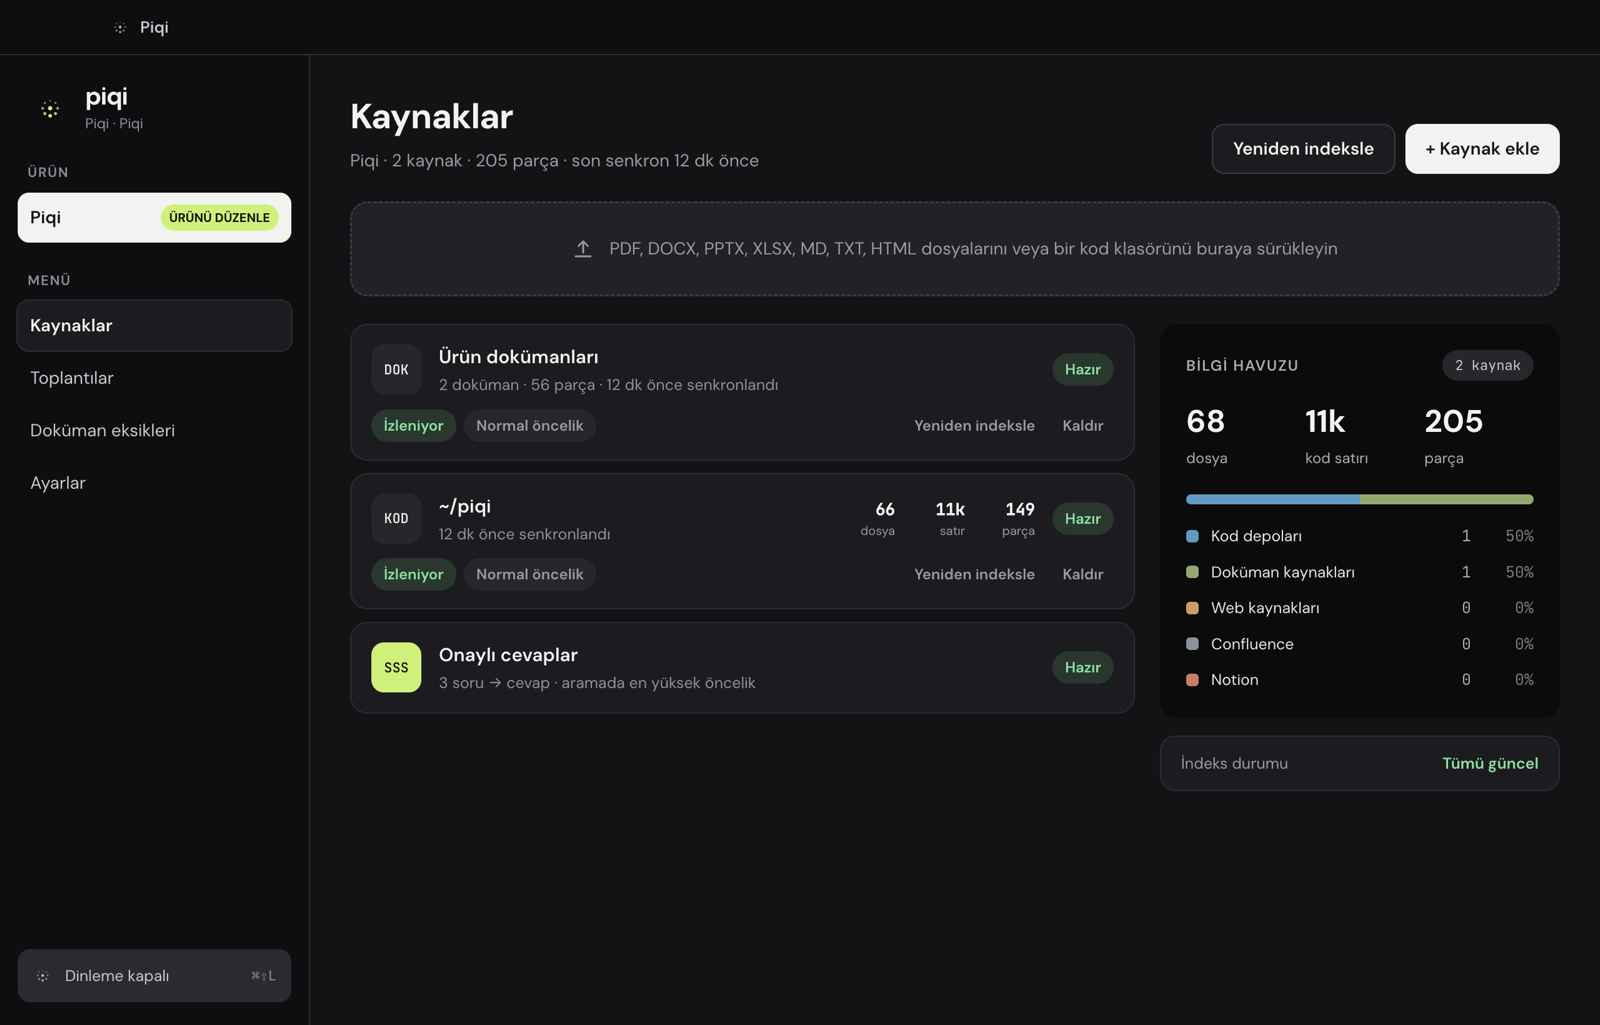Click the upload arrow icon in the drop zone

(x=583, y=249)
